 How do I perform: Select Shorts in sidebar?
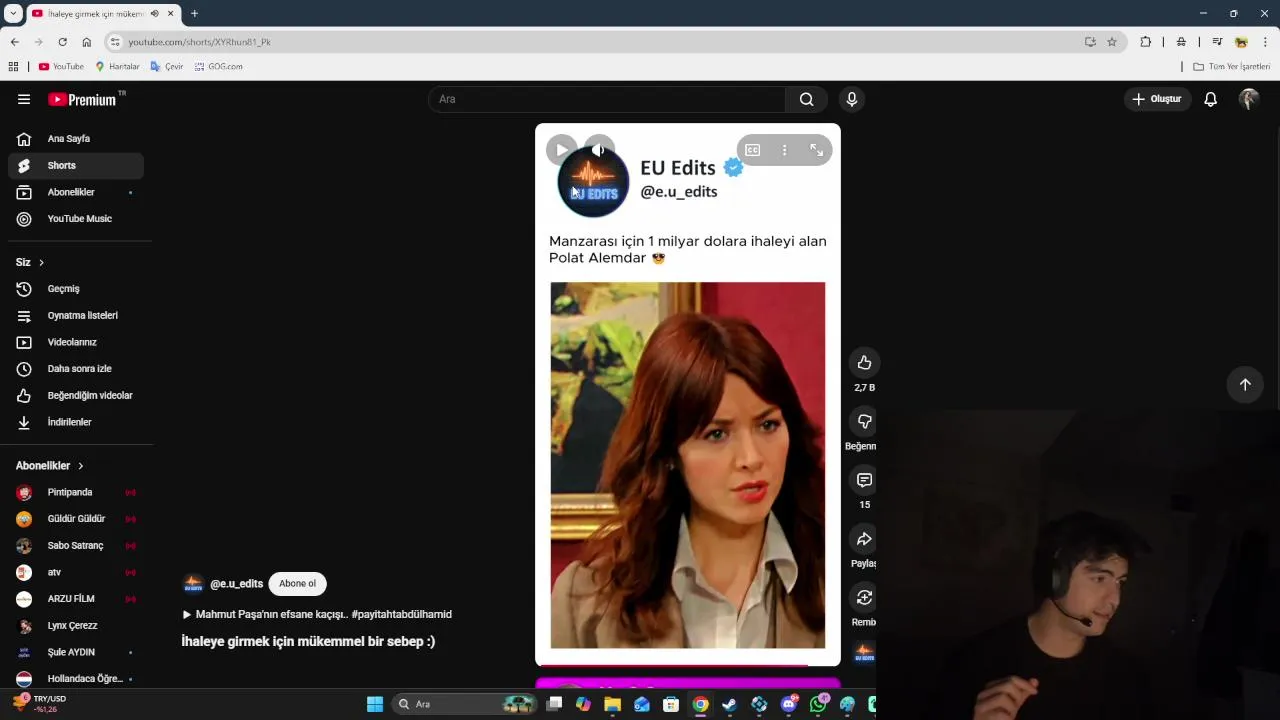click(76, 166)
